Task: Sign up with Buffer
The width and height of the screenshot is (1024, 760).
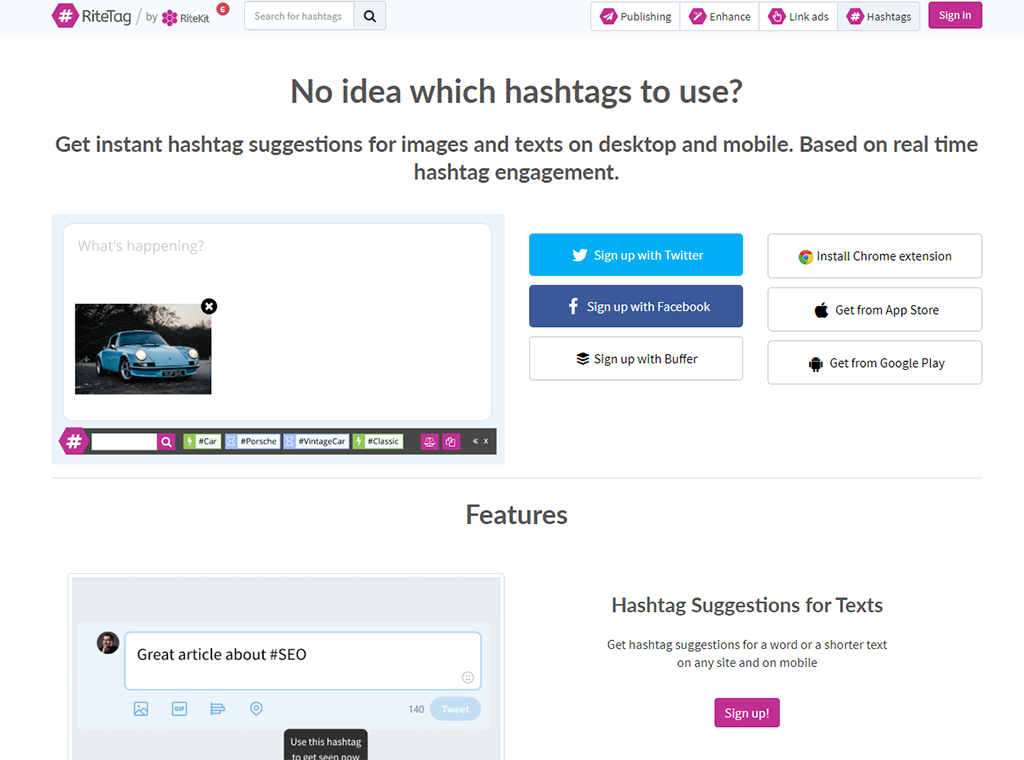Action: click(x=635, y=358)
